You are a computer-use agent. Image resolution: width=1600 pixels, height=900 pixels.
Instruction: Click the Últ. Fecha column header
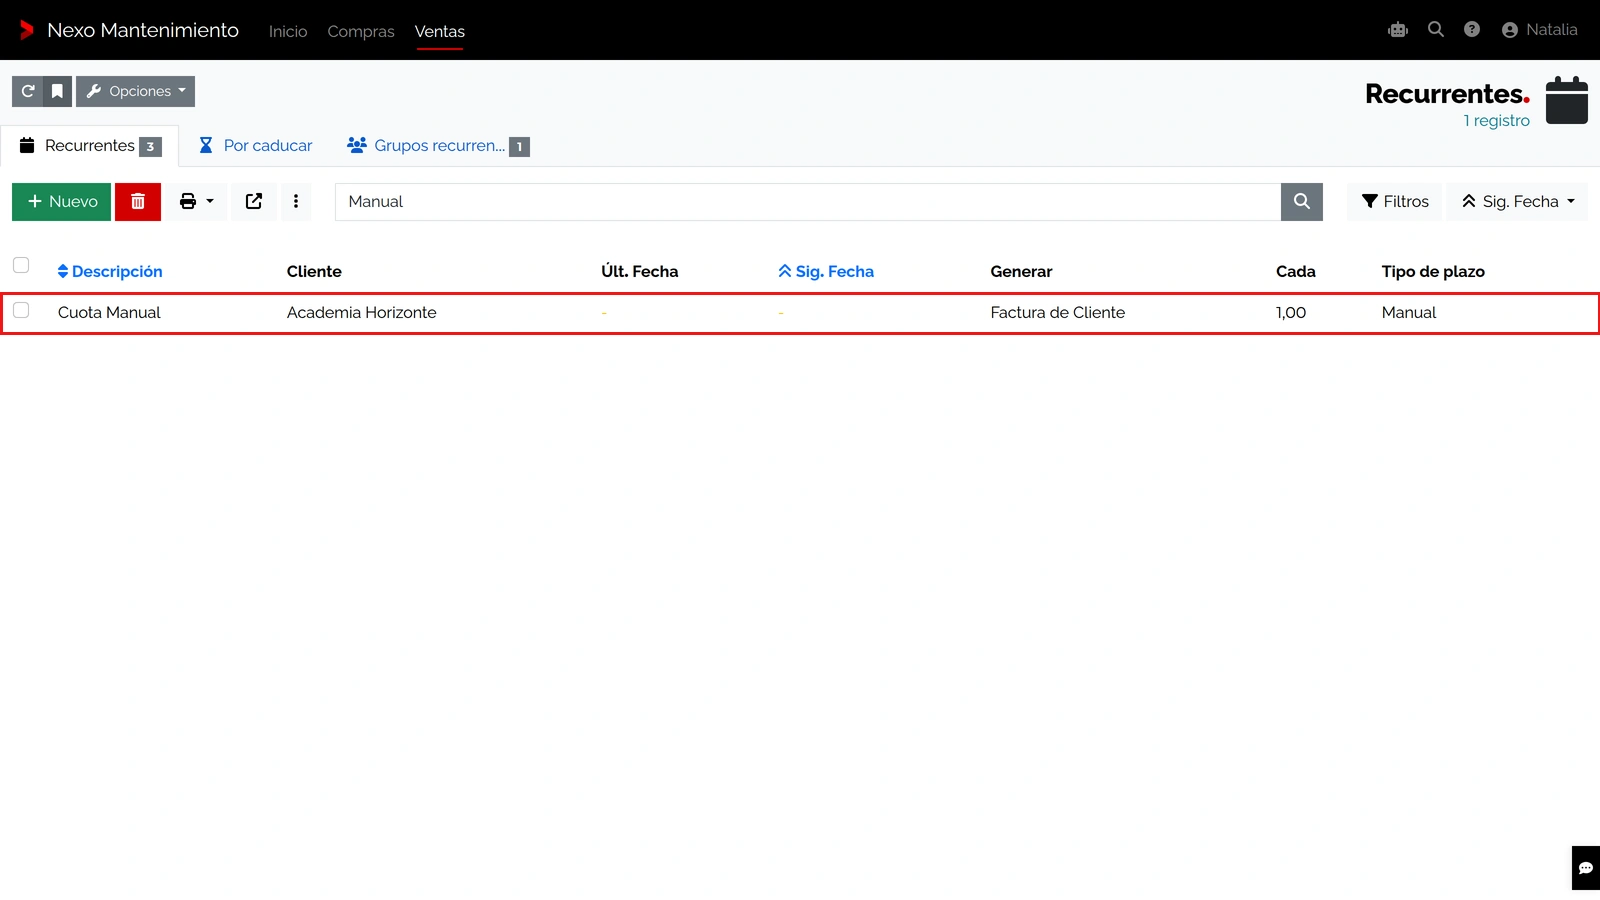[640, 272]
